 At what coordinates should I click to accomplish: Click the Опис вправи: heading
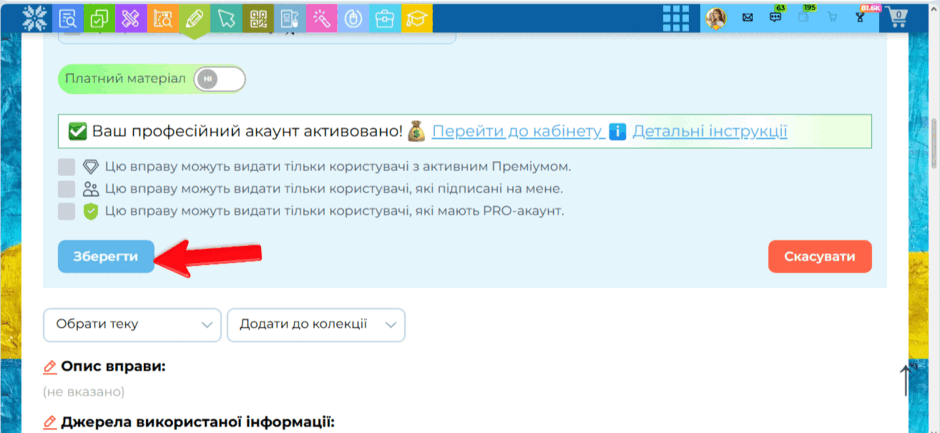(113, 367)
